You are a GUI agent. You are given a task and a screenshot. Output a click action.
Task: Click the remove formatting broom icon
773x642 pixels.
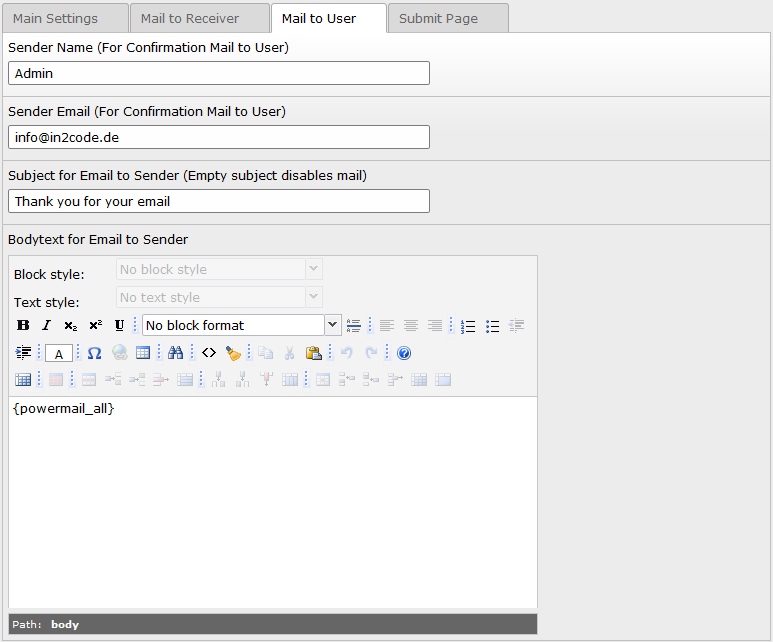[x=233, y=353]
